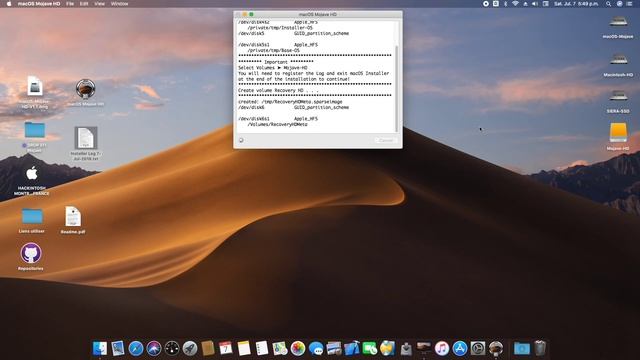The image size is (640, 360).
Task: Open System Preferences from the Dock
Action: [x=478, y=348]
